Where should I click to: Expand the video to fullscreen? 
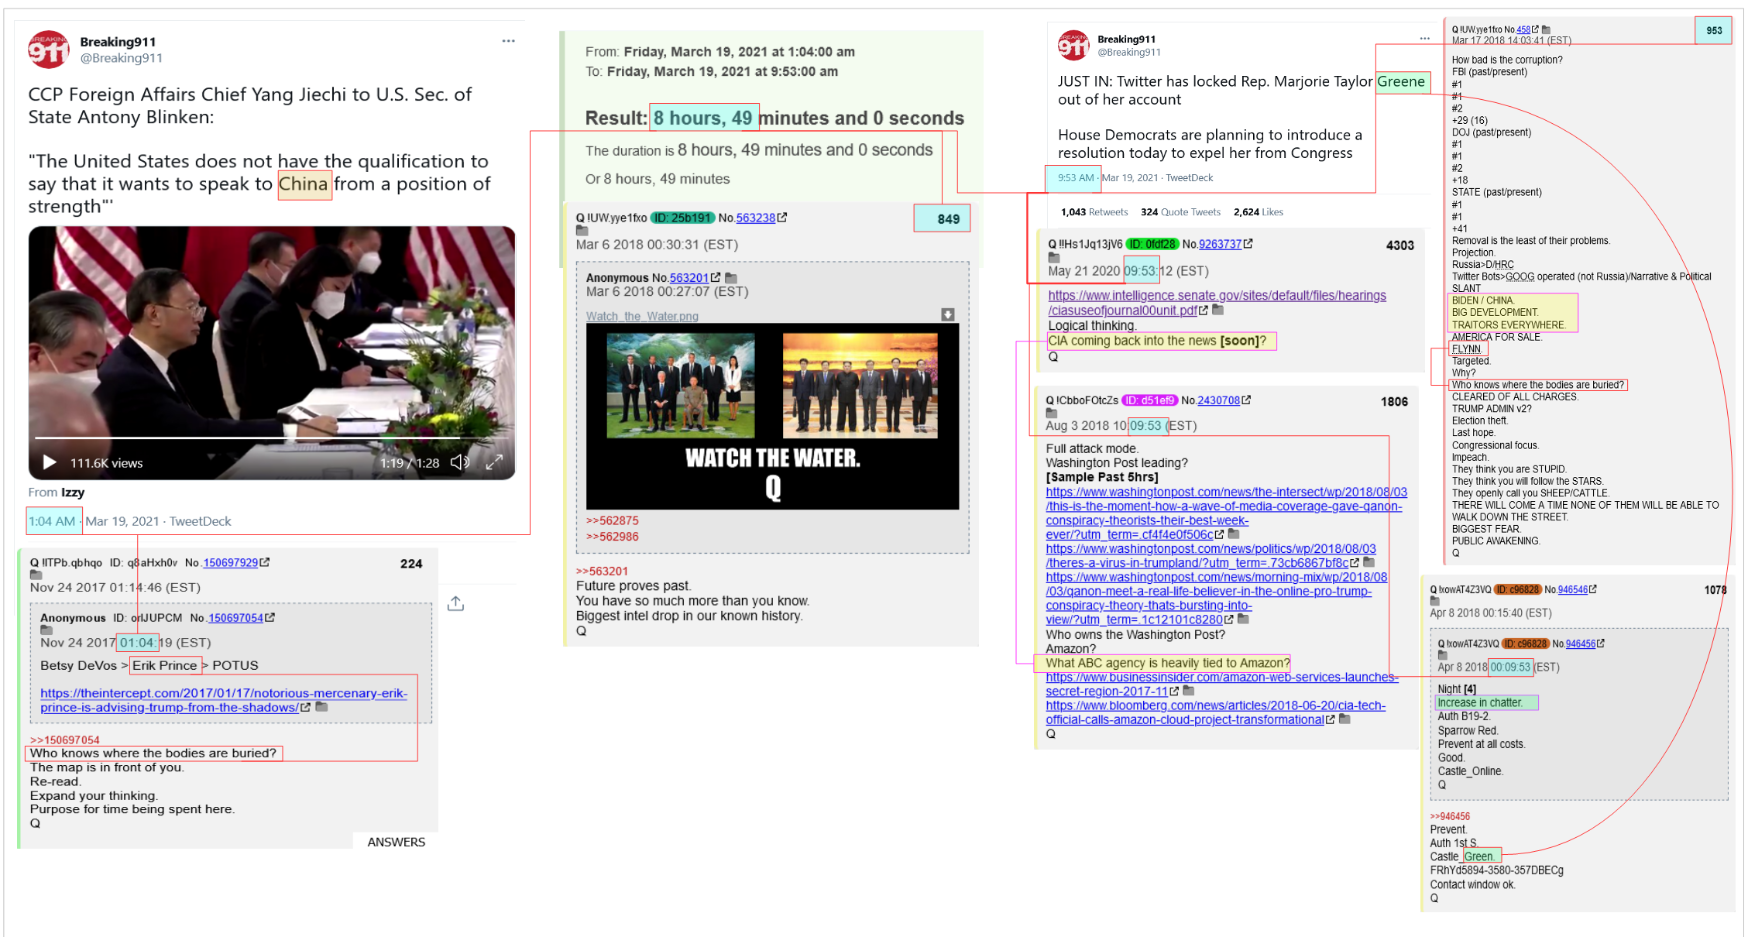tap(494, 462)
